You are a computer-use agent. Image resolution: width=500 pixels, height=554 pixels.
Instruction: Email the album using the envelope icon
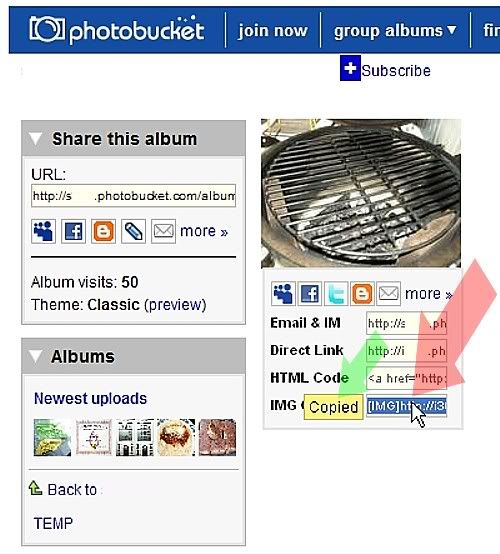click(x=163, y=231)
